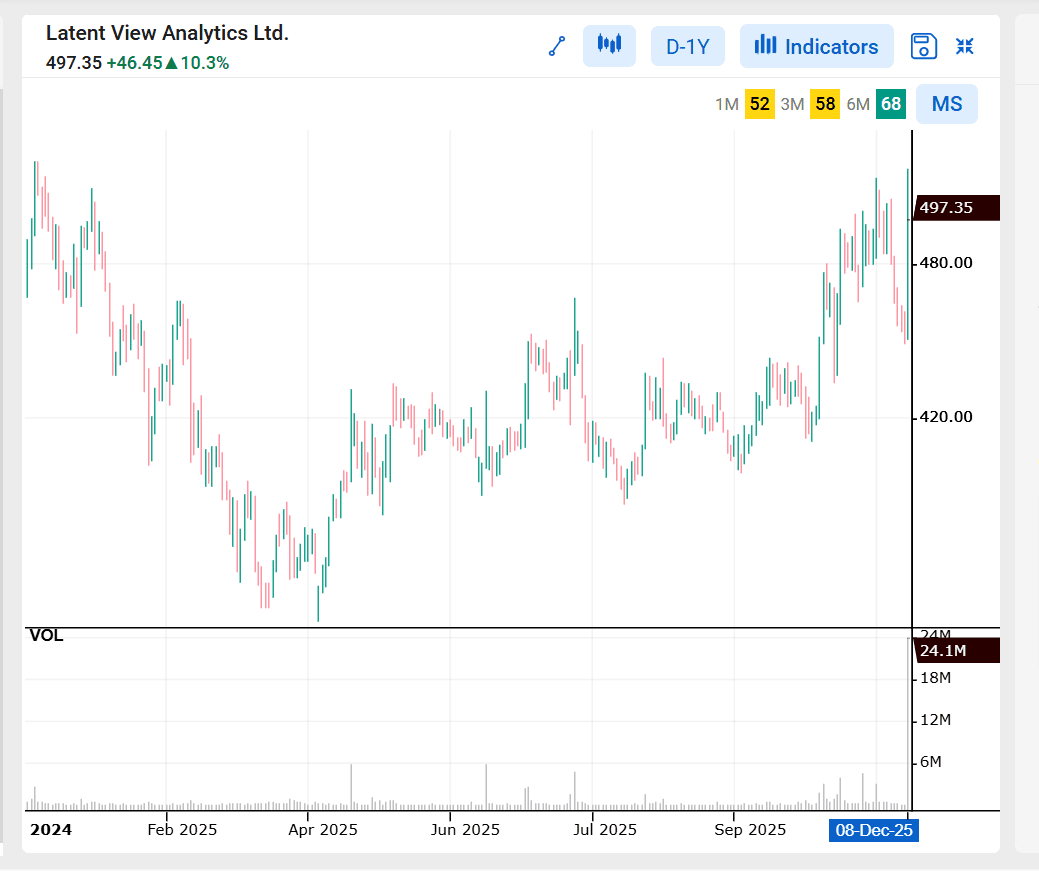Click the 24.1M volume label

956,650
